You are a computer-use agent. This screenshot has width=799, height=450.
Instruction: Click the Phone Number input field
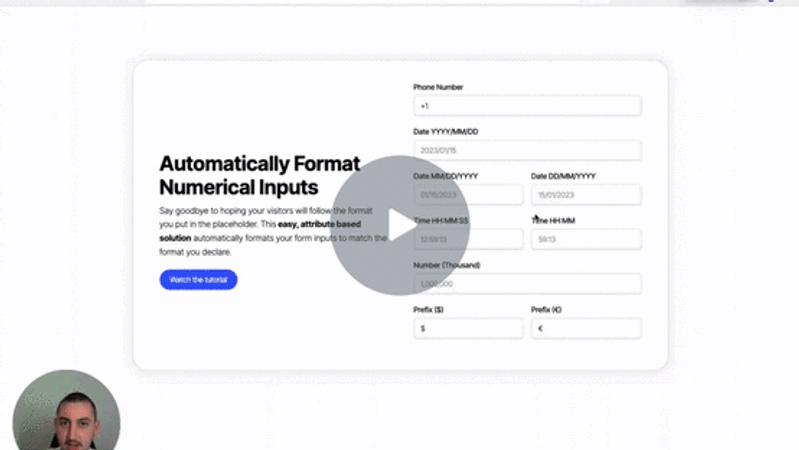[x=527, y=106]
